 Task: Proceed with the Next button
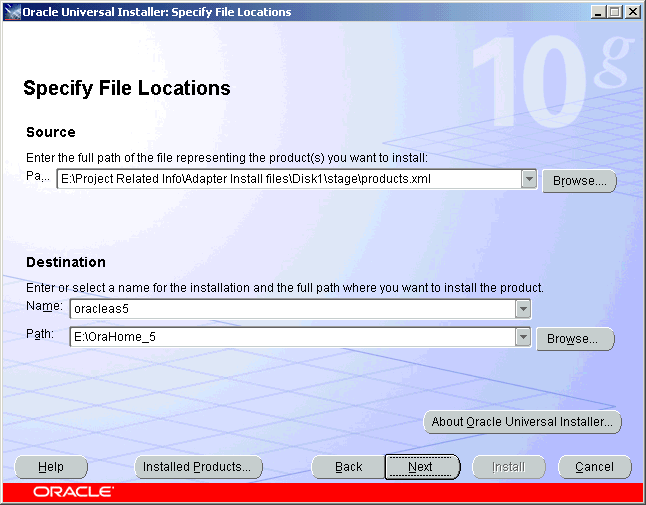click(422, 467)
